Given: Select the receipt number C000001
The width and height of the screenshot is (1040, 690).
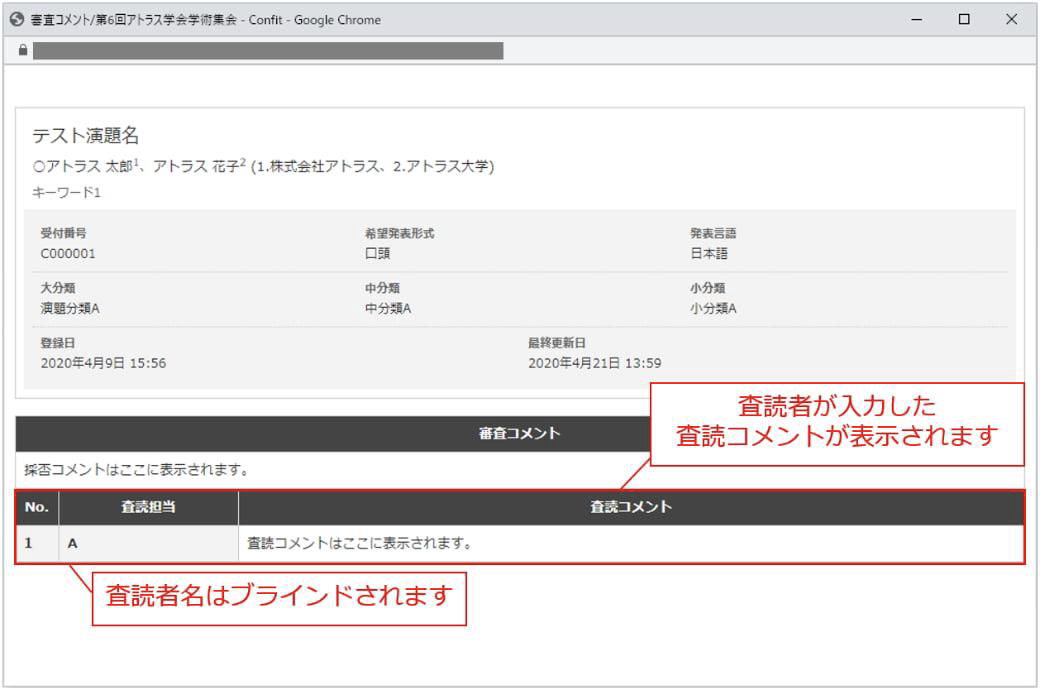Looking at the screenshot, I should click(68, 253).
